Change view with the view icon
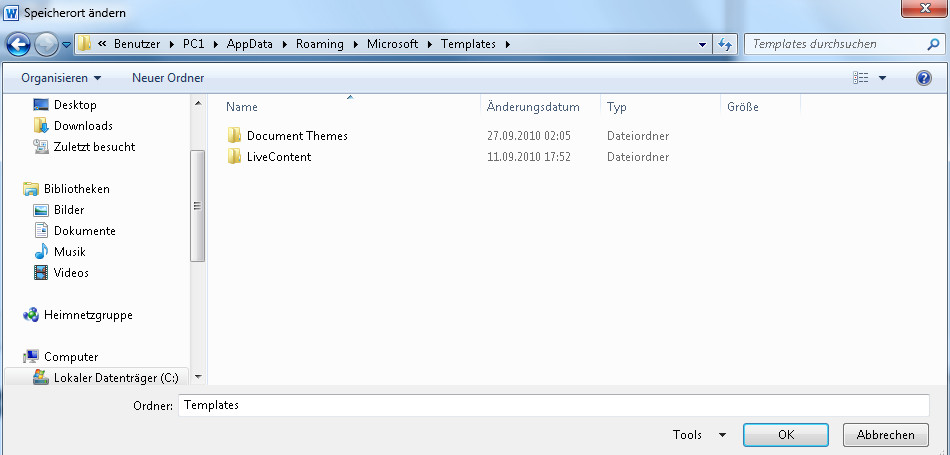The height and width of the screenshot is (455, 950). tap(860, 78)
